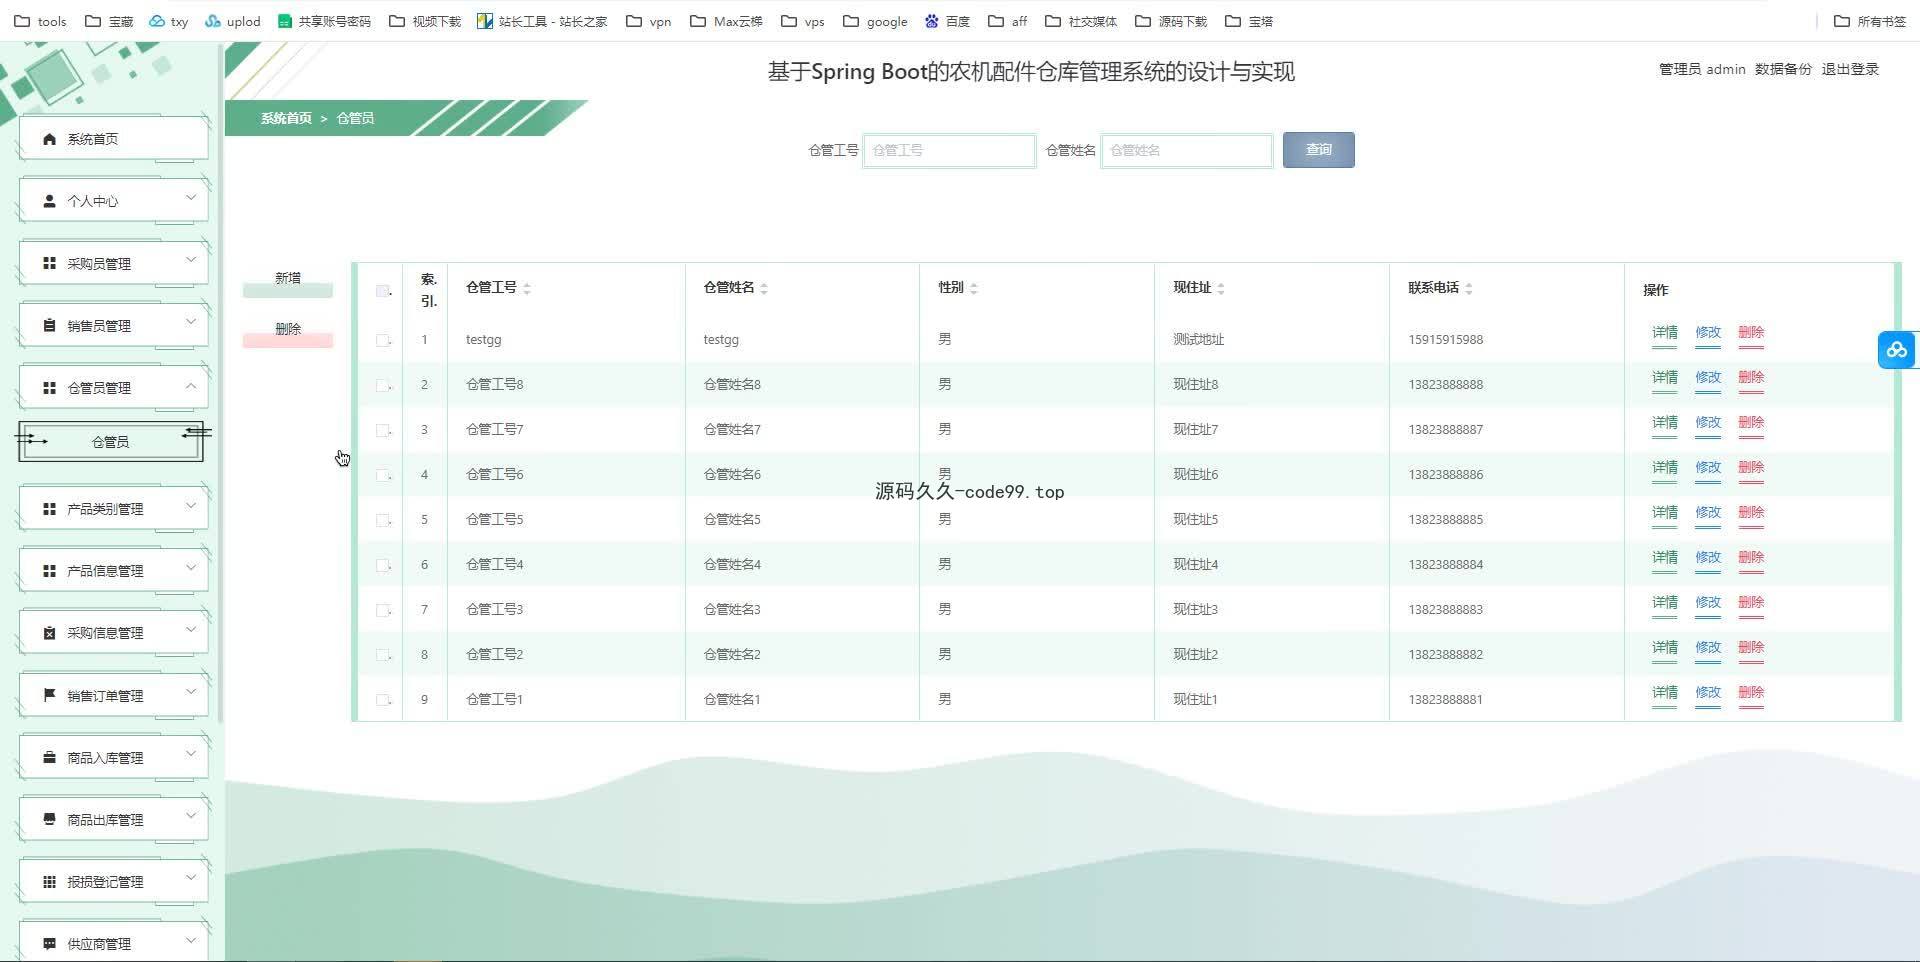1920x962 pixels.
Task: Click the grid icon beside 仓管员管理
Action: [49, 388]
